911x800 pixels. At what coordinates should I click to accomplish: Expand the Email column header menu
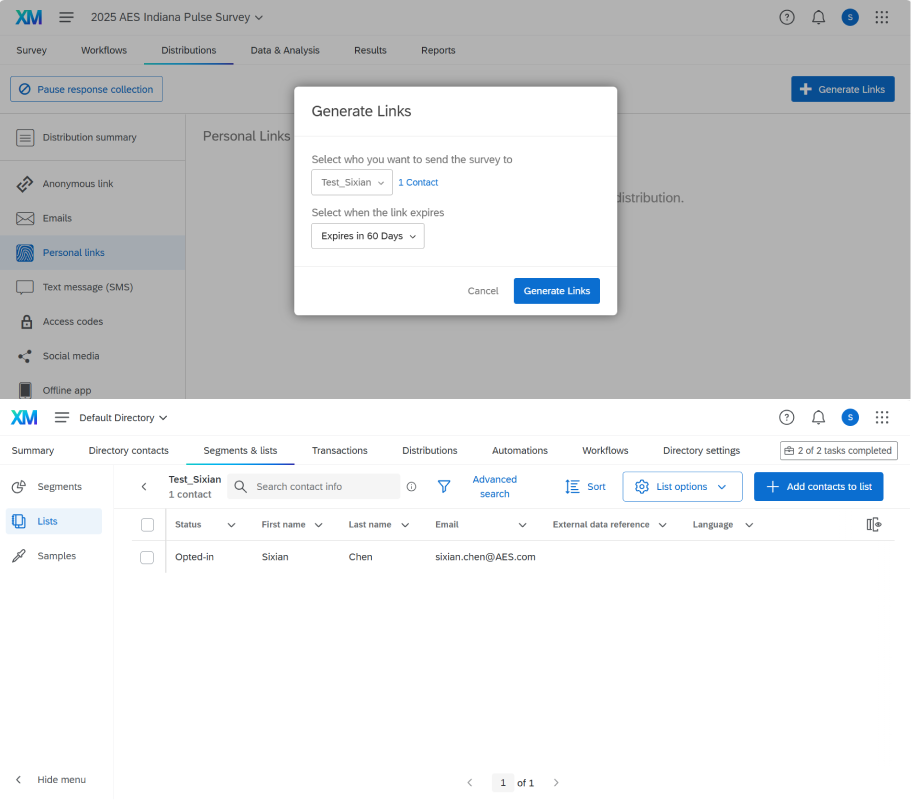(x=522, y=525)
